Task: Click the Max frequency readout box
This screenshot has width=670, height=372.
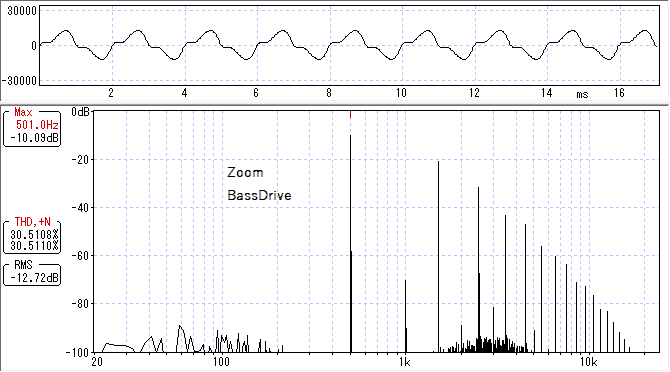Action: [x=32, y=127]
